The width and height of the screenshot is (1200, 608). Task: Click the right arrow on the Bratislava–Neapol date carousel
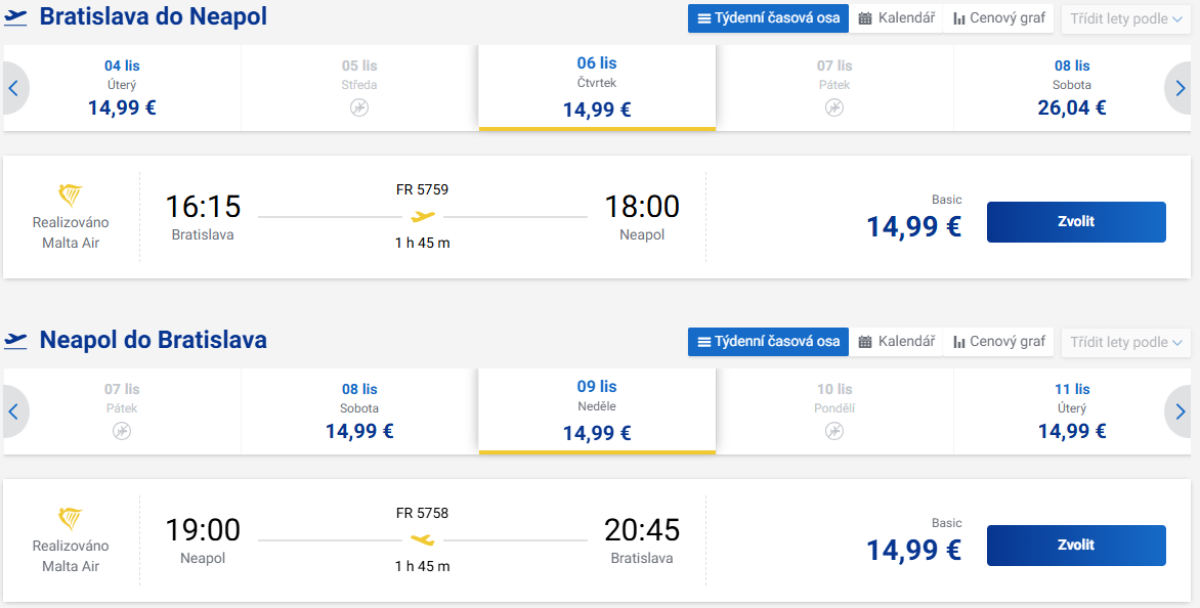point(1181,88)
